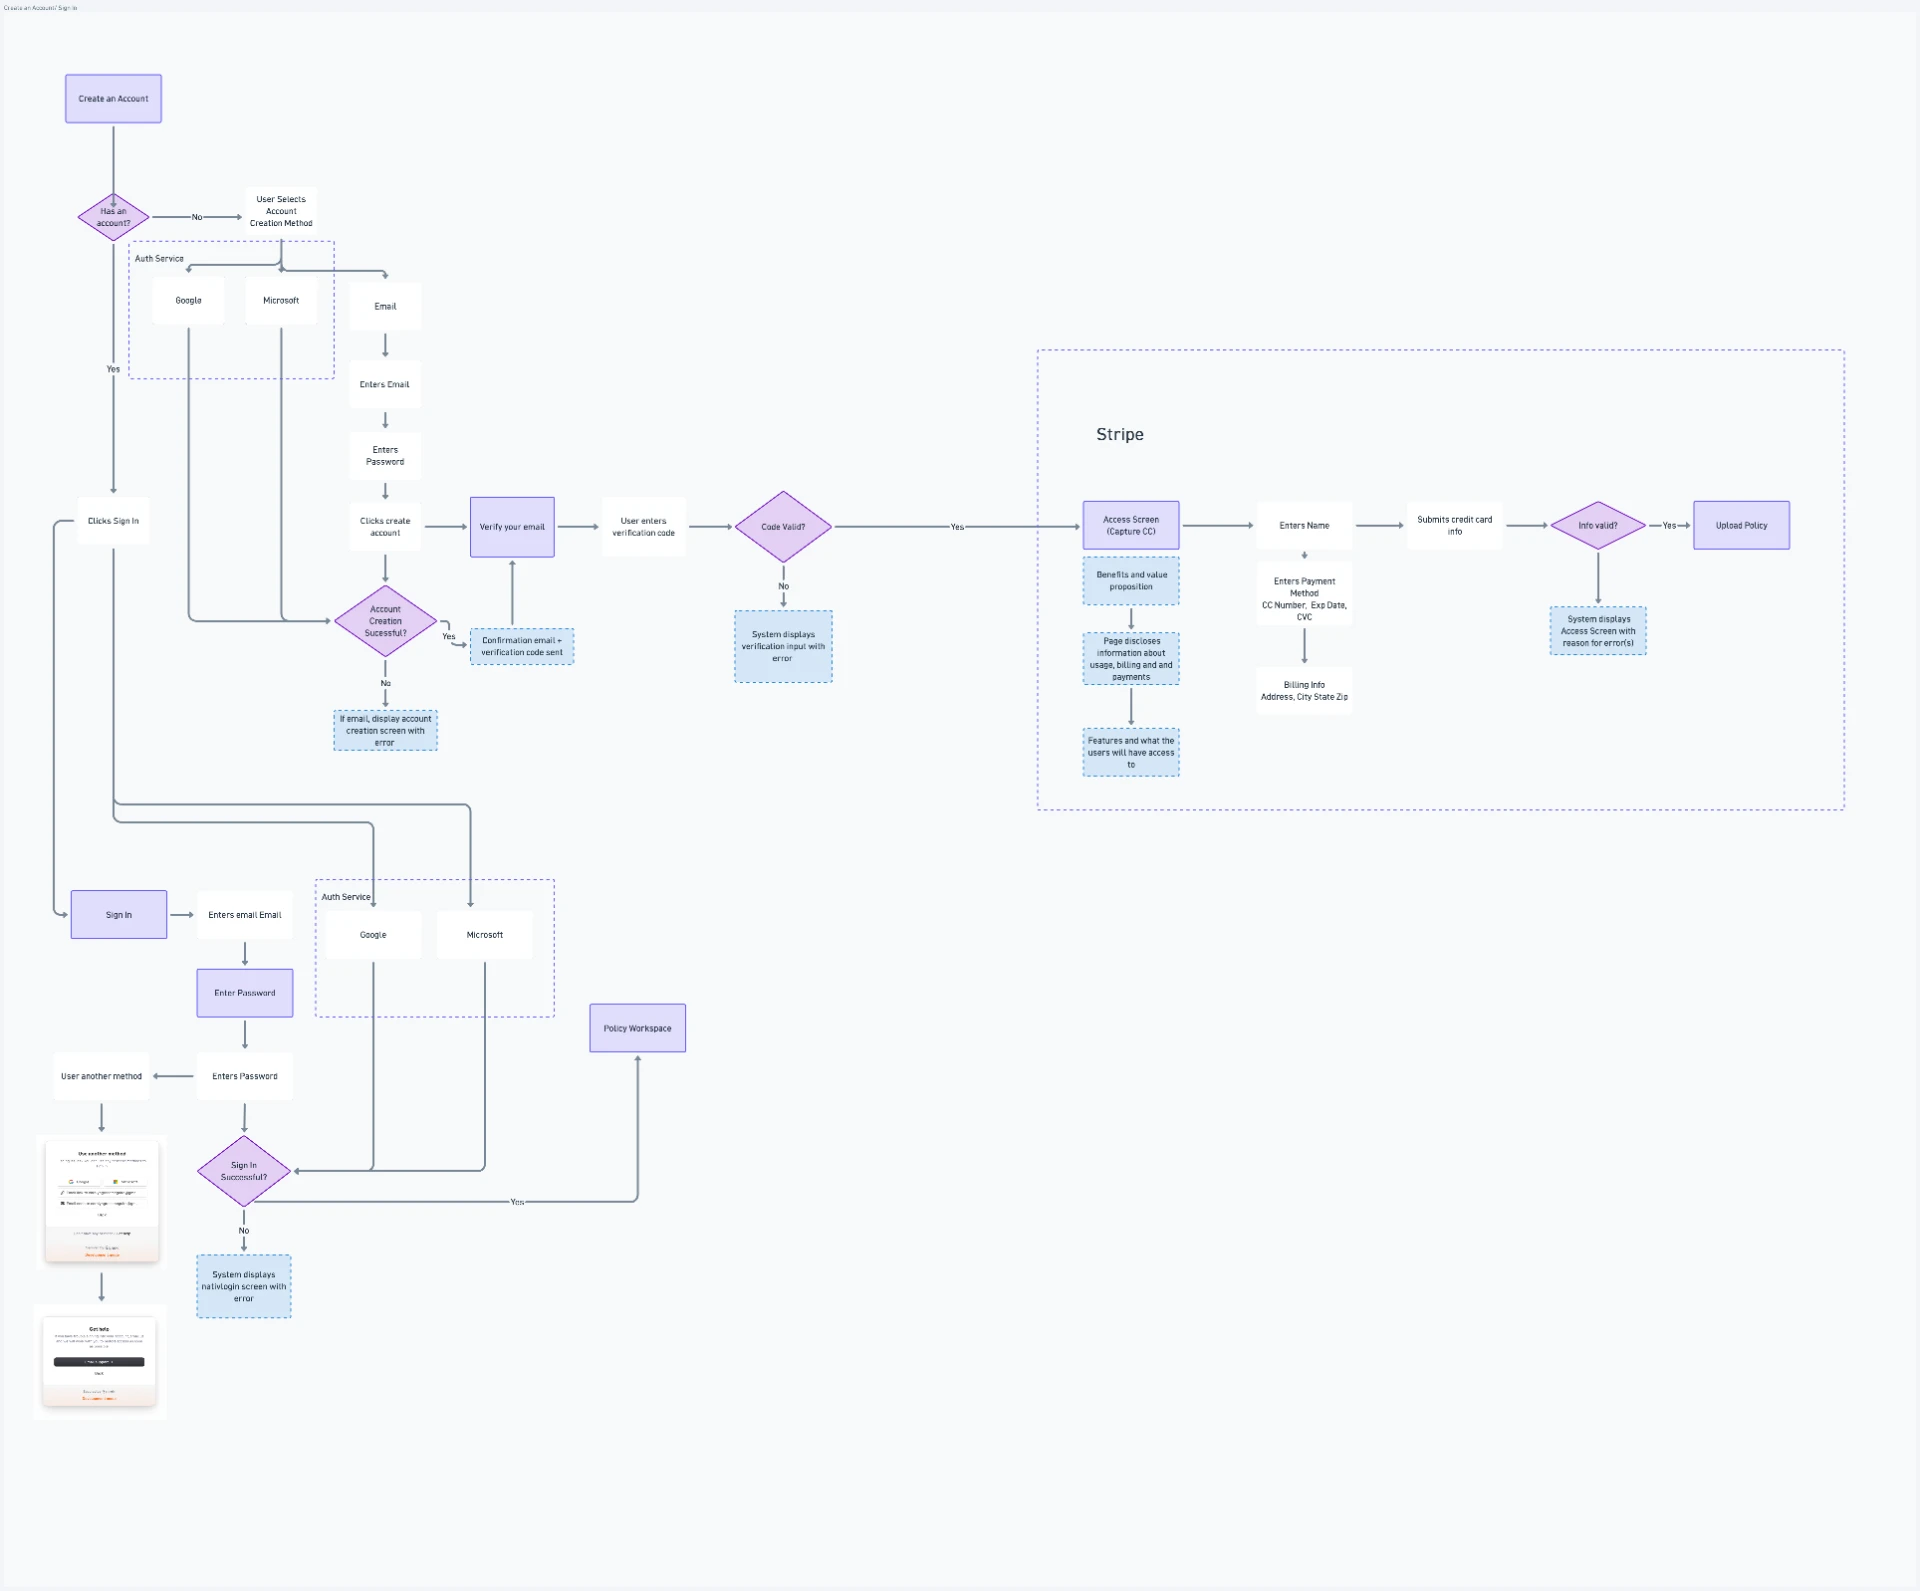Click the 'Create an Account / Sign In' page title
Viewport: 1920px width, 1591px height.
pos(40,7)
